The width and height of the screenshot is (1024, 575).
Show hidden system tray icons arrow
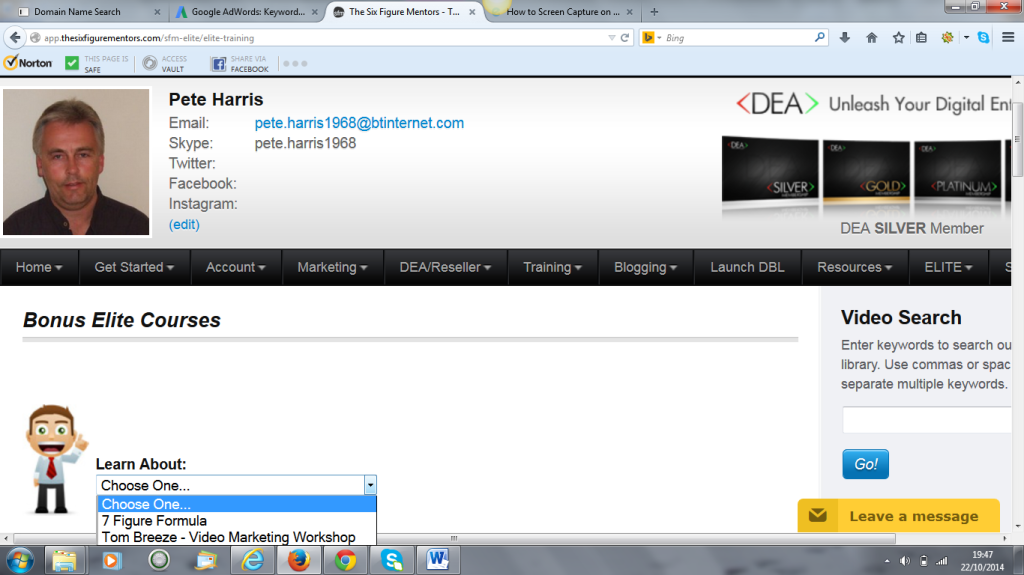(887, 561)
